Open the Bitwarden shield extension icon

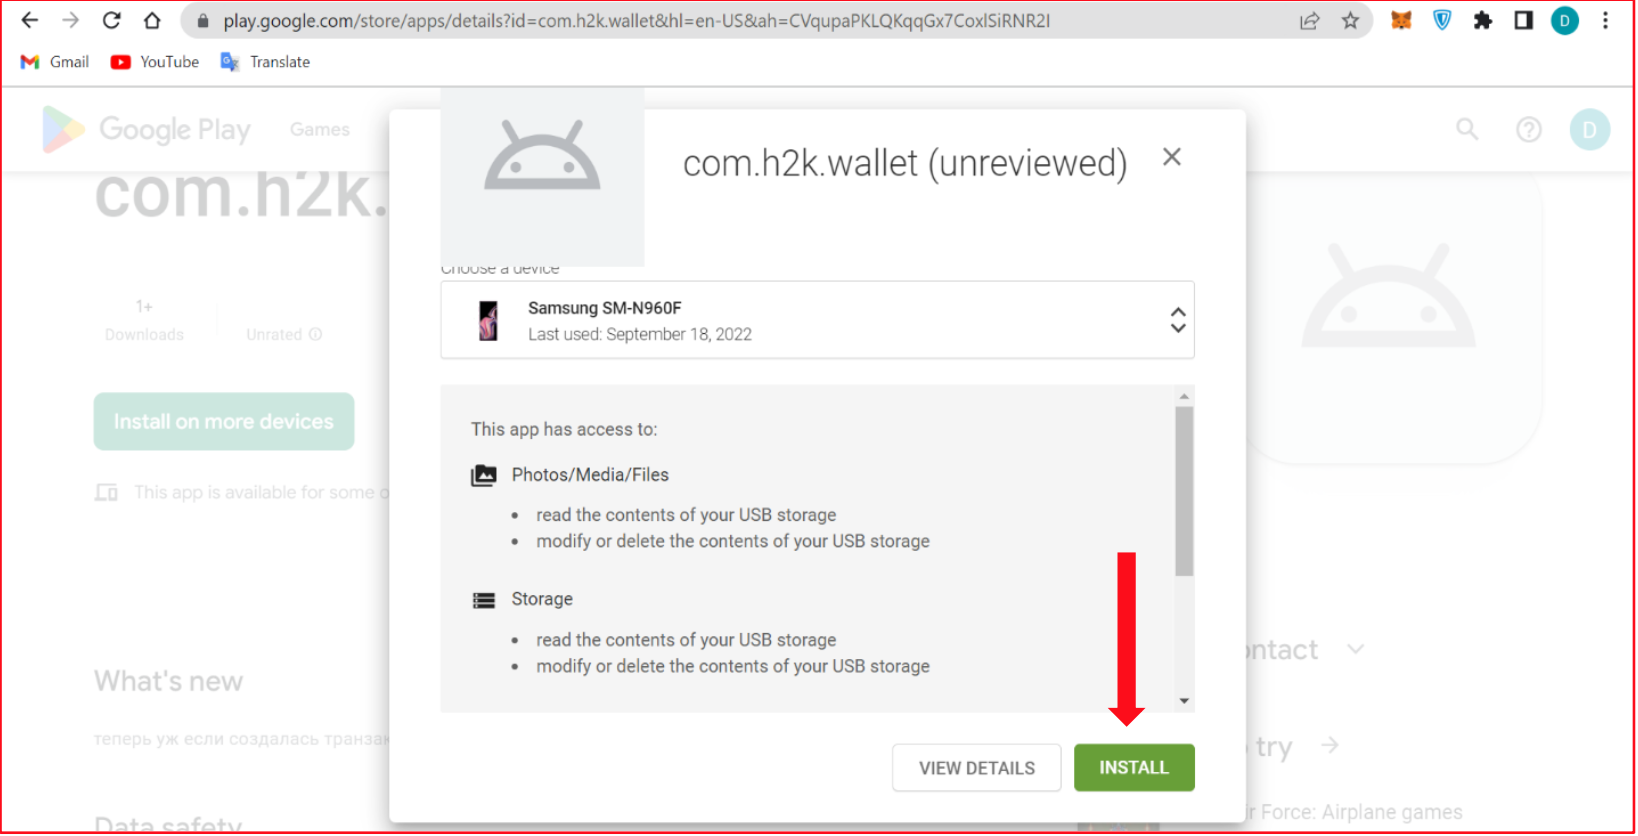click(x=1441, y=21)
